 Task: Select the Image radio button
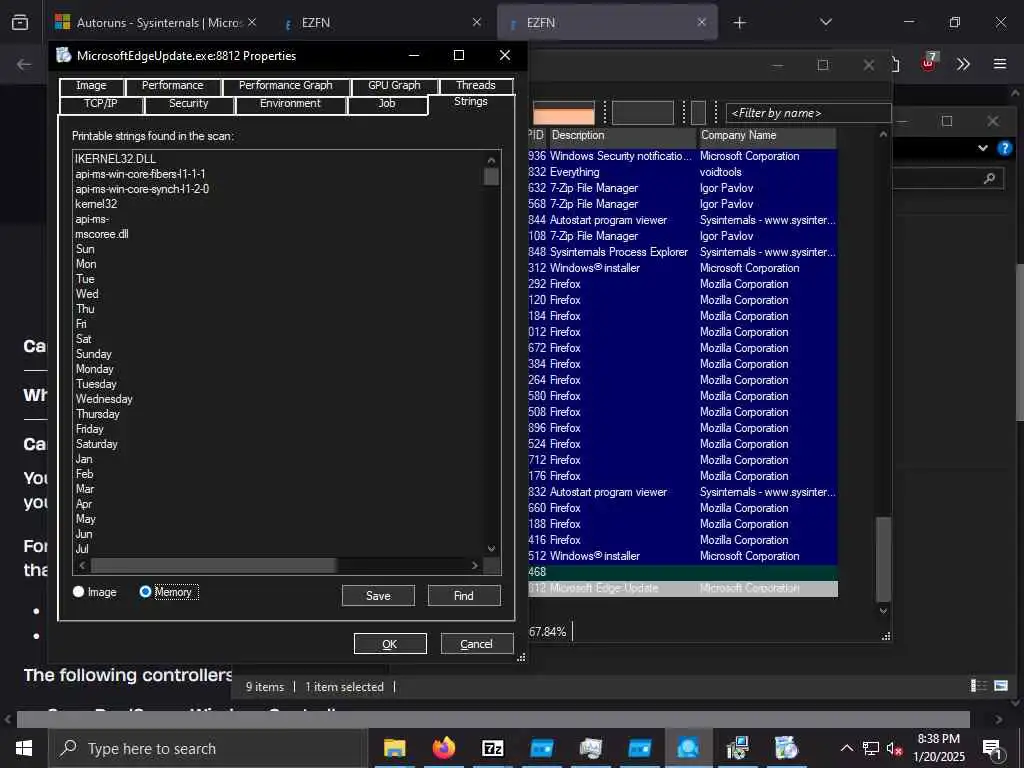tap(79, 592)
